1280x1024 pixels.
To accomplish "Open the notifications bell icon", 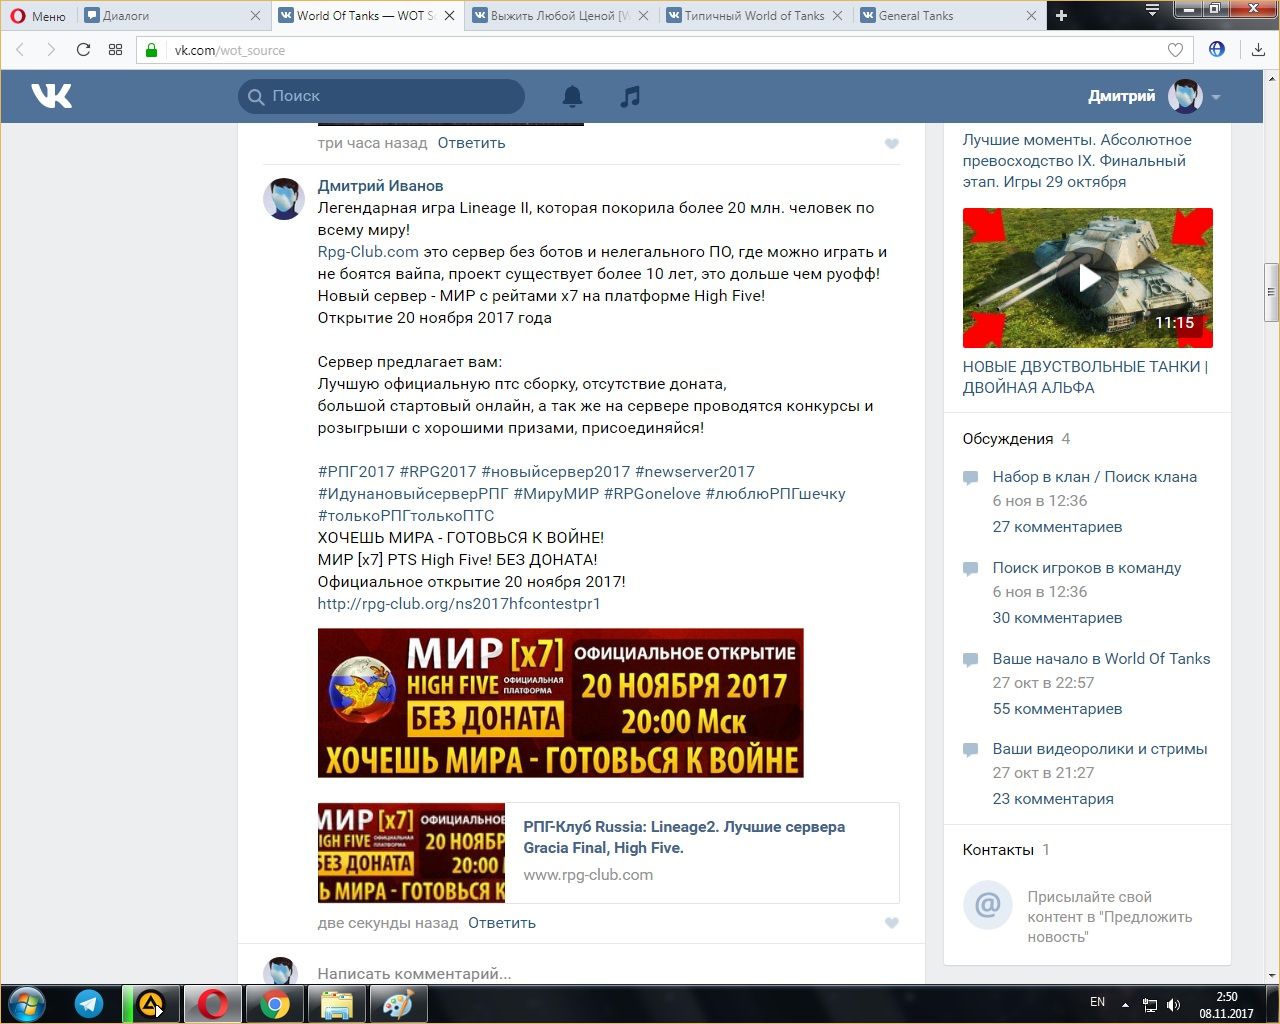I will (x=572, y=96).
